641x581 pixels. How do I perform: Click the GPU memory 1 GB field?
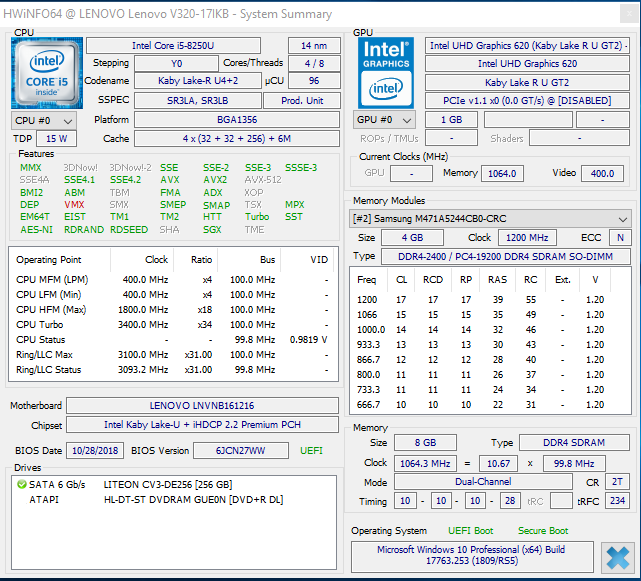[x=451, y=119]
